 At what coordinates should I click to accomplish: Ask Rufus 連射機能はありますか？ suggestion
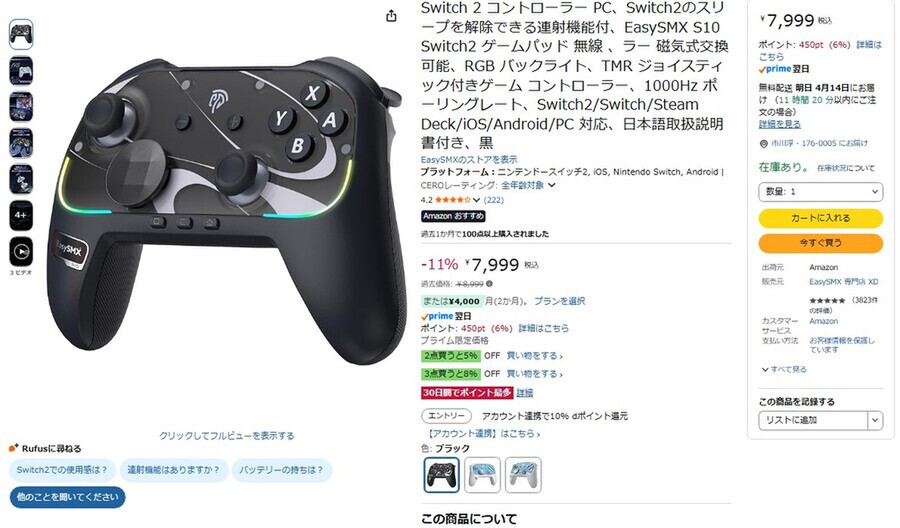tap(173, 470)
